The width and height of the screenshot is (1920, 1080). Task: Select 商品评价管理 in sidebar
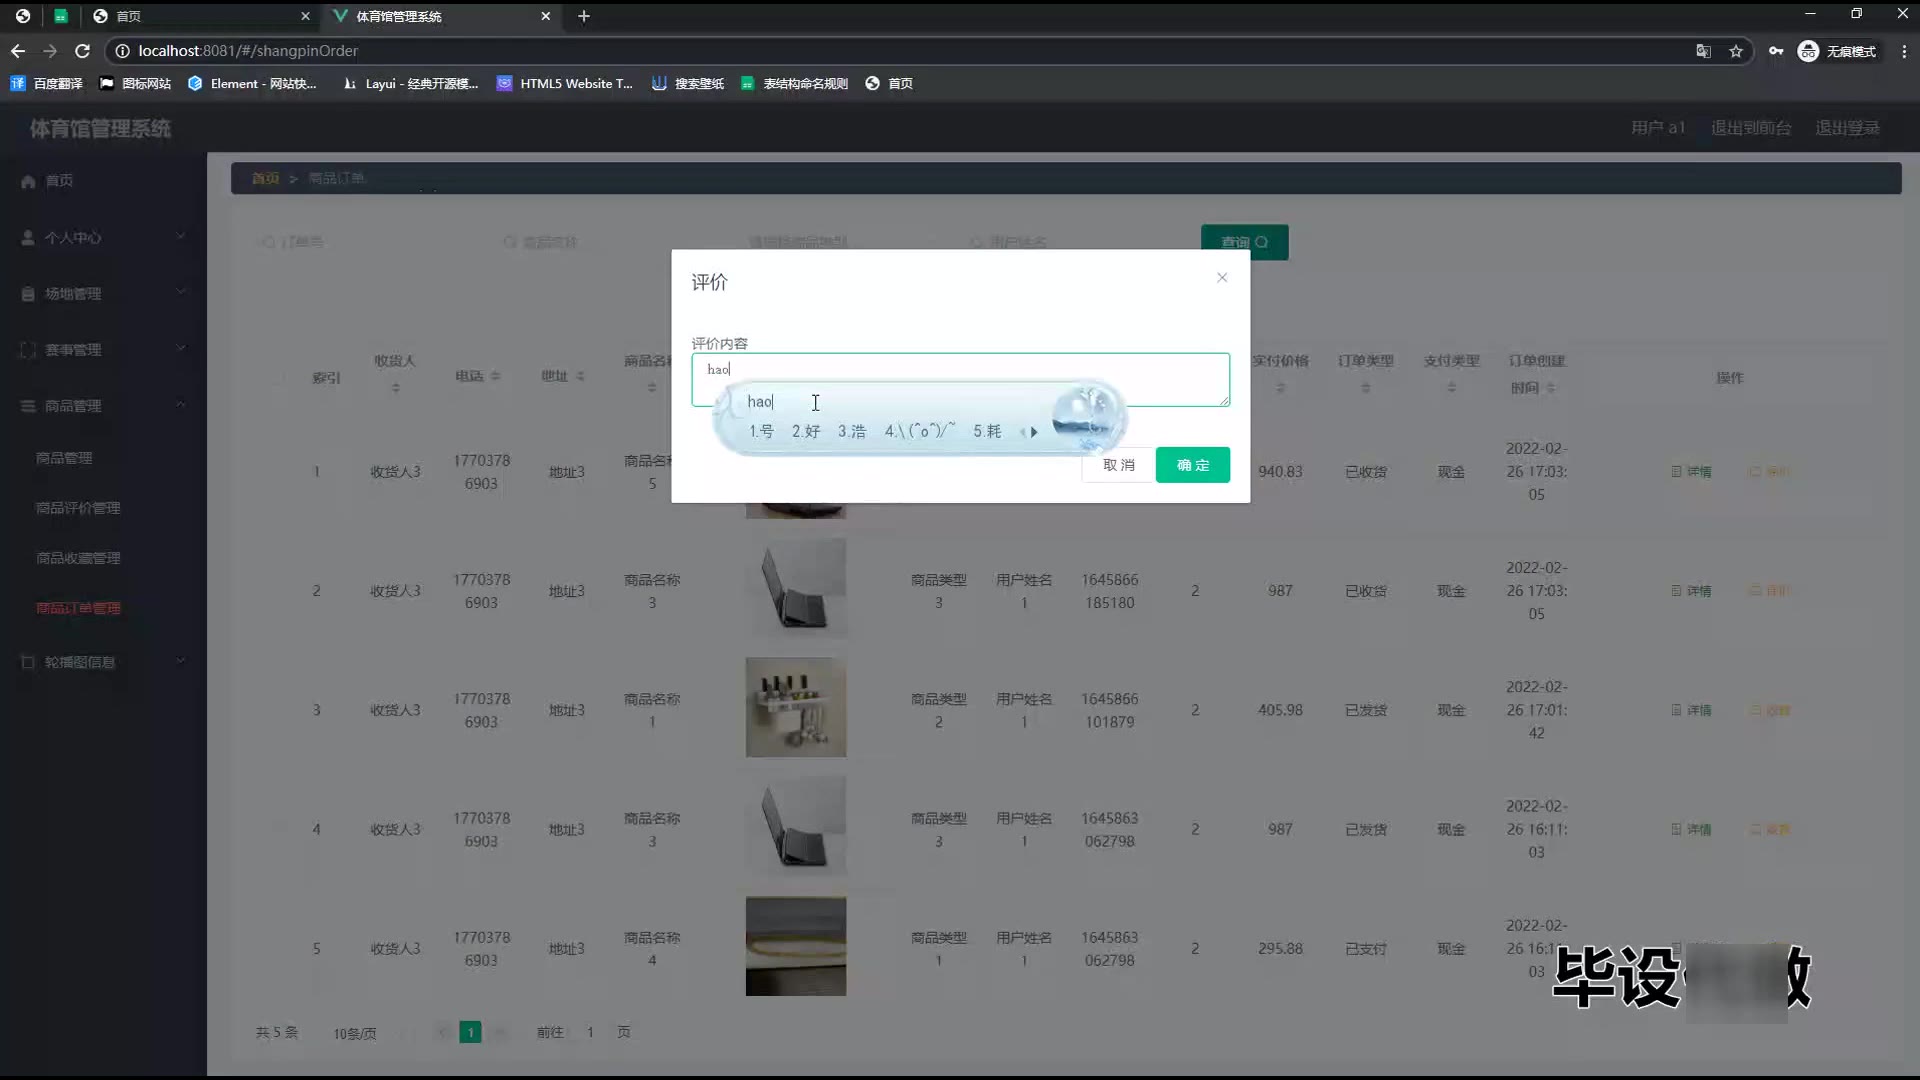click(x=78, y=508)
